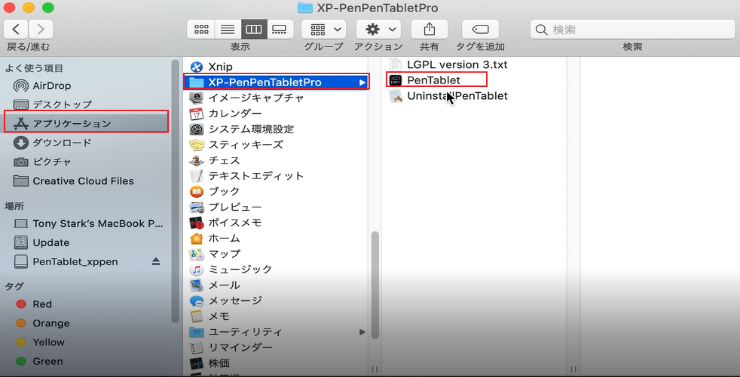Click first column resize handle
This screenshot has width=740, height=377.
tap(375, 369)
